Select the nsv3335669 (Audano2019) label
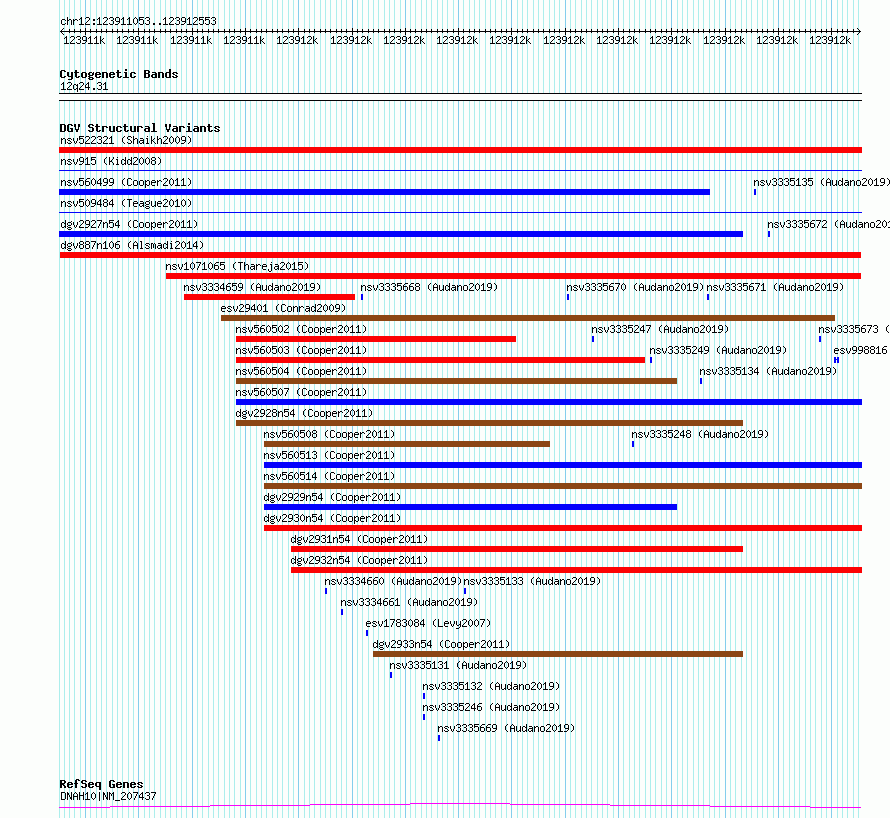This screenshot has width=890, height=818. (506, 728)
